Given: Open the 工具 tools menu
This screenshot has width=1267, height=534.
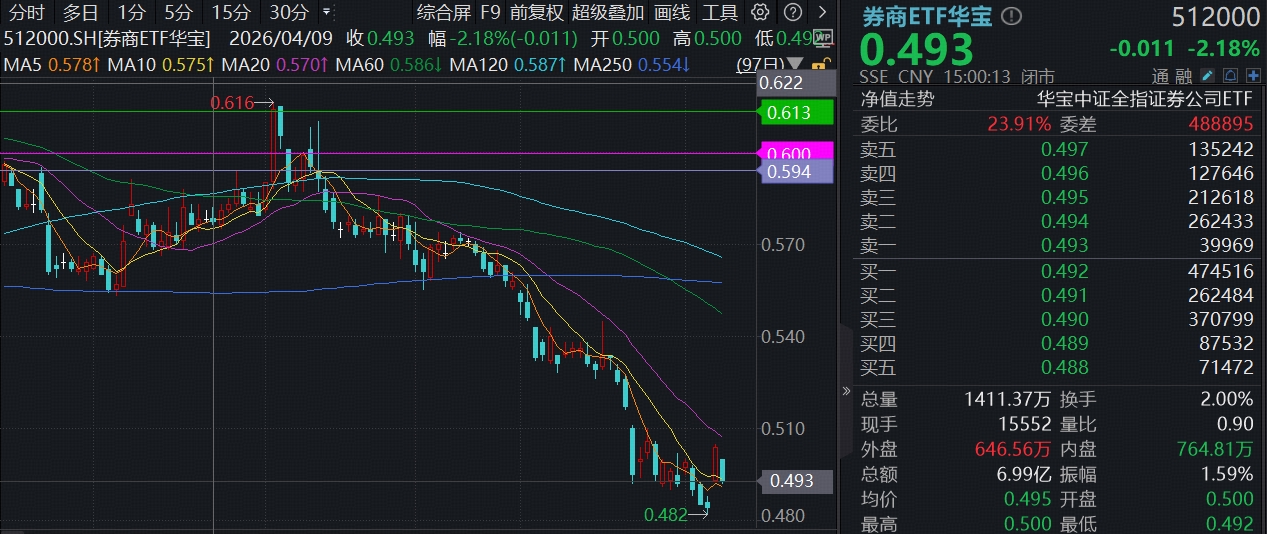Looking at the screenshot, I should tap(720, 13).
